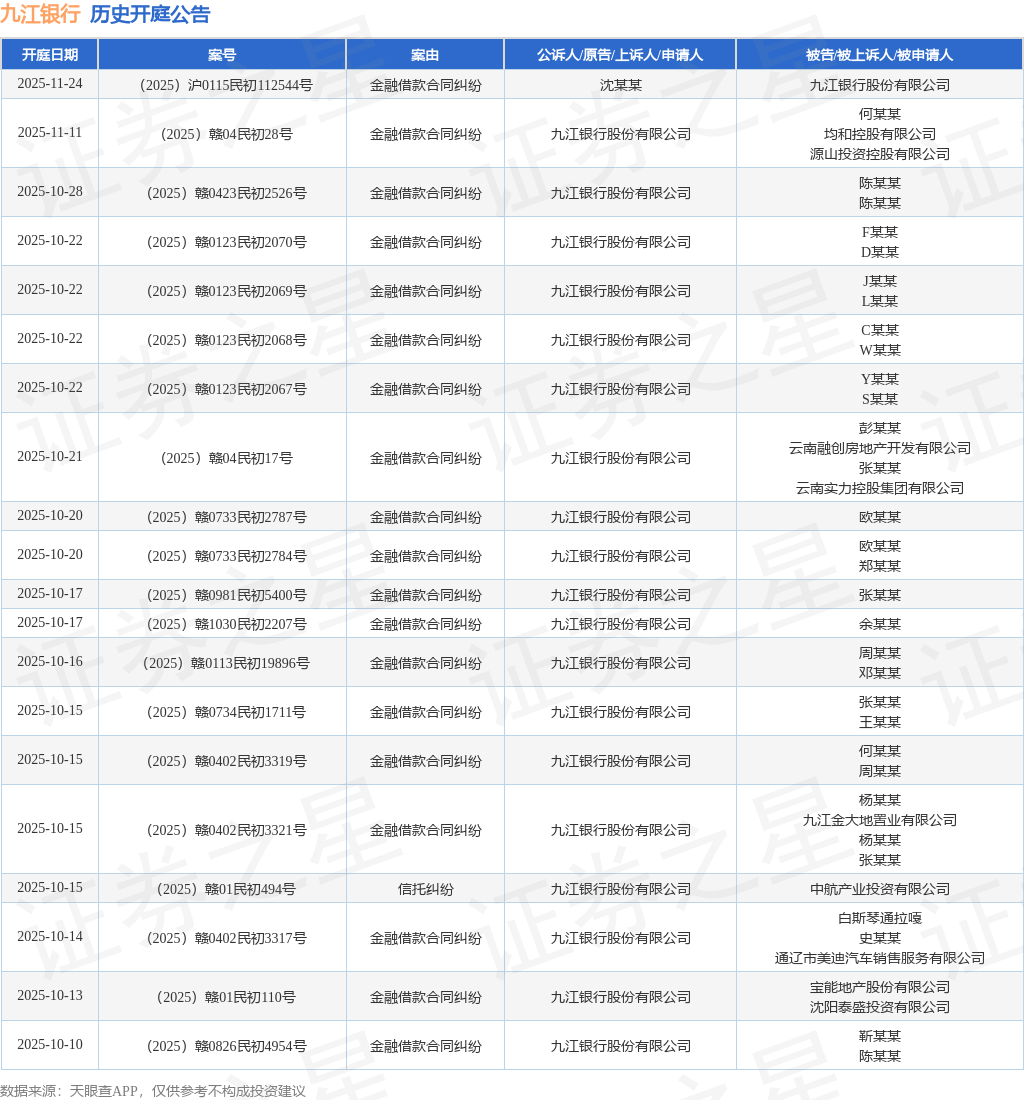Select the 被告/被上诉人/被申请人 column header

point(880,55)
